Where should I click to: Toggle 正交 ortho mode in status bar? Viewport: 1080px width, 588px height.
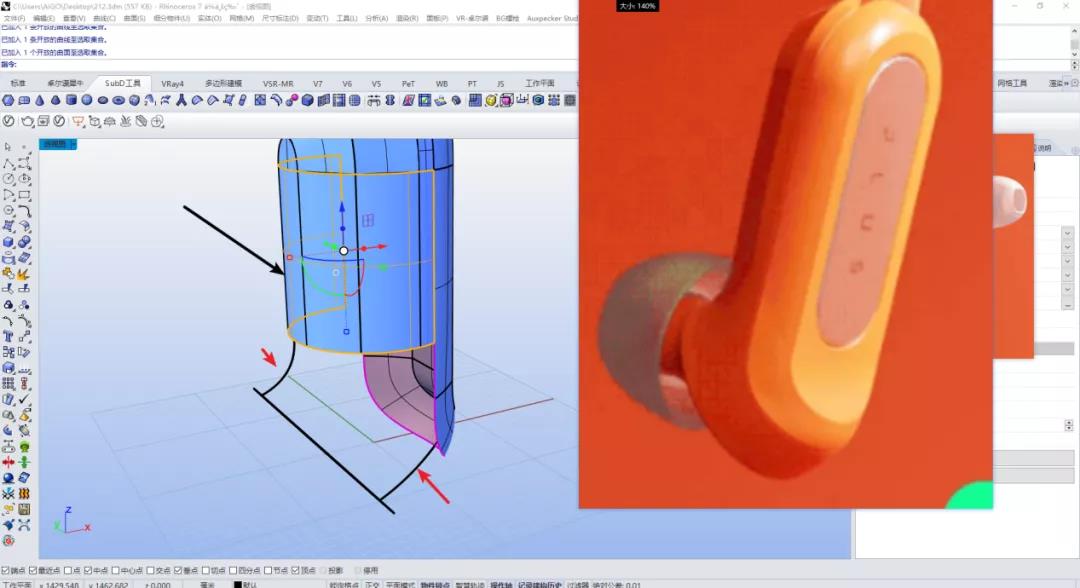(x=372, y=585)
